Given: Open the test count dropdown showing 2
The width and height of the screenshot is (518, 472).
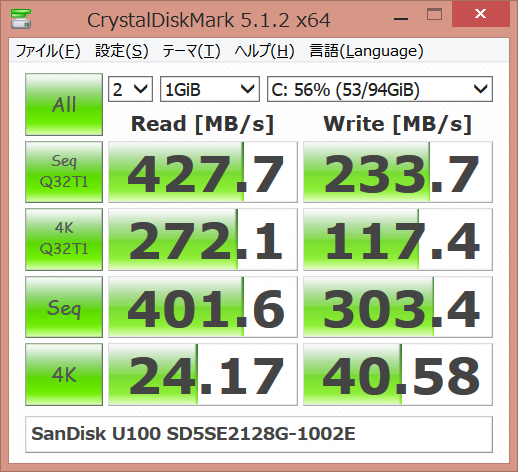Looking at the screenshot, I should (130, 89).
